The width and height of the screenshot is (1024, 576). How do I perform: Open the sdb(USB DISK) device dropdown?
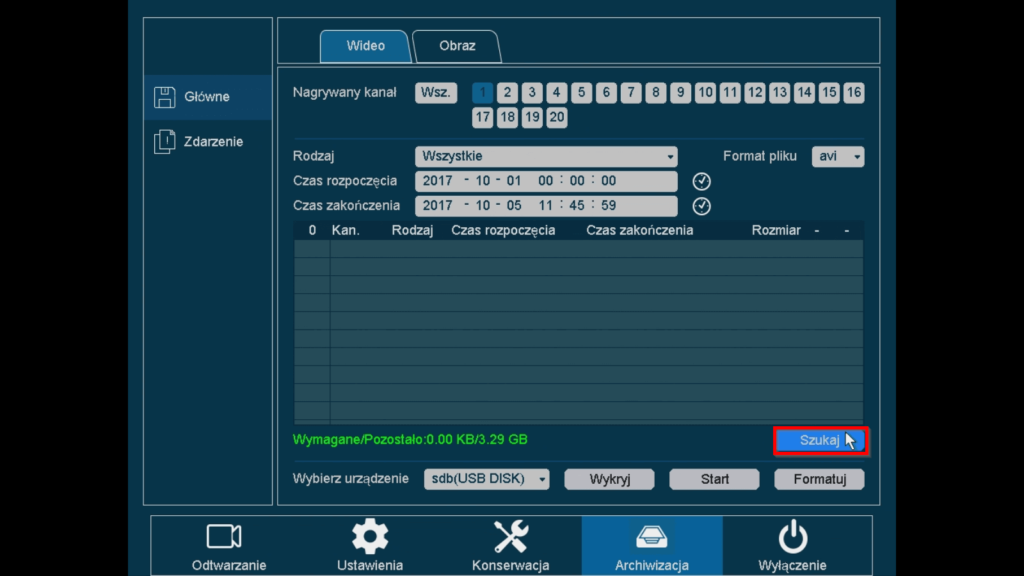487,479
